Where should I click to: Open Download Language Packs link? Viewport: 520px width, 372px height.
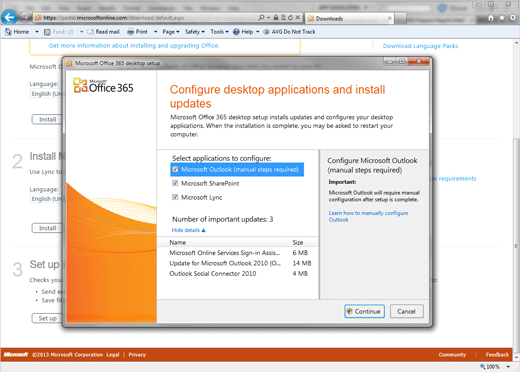[x=420, y=46]
